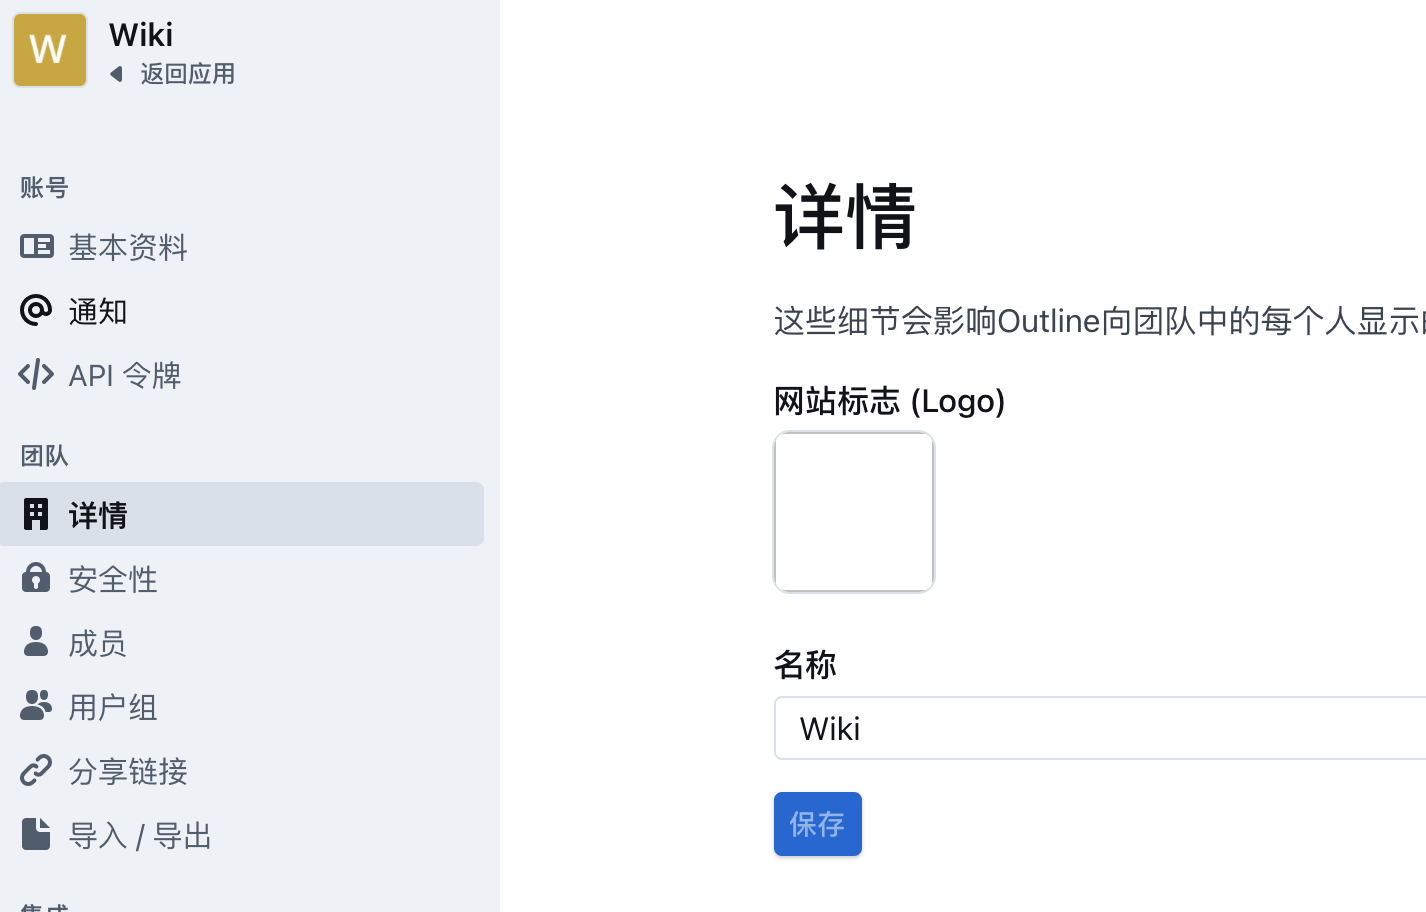Click the 详情 building icon

tap(36, 514)
